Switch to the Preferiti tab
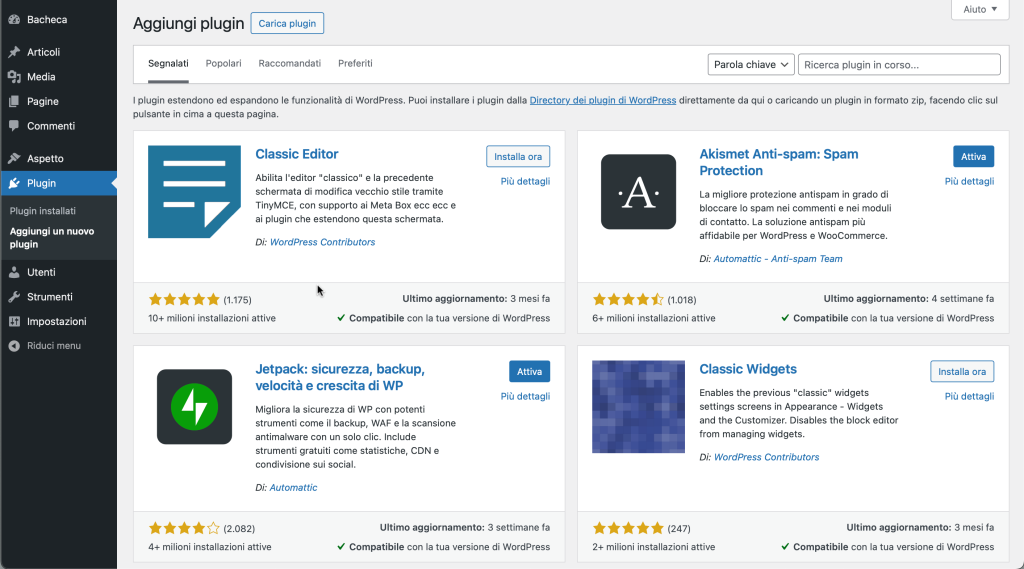Image resolution: width=1024 pixels, height=569 pixels. pyautogui.click(x=355, y=63)
